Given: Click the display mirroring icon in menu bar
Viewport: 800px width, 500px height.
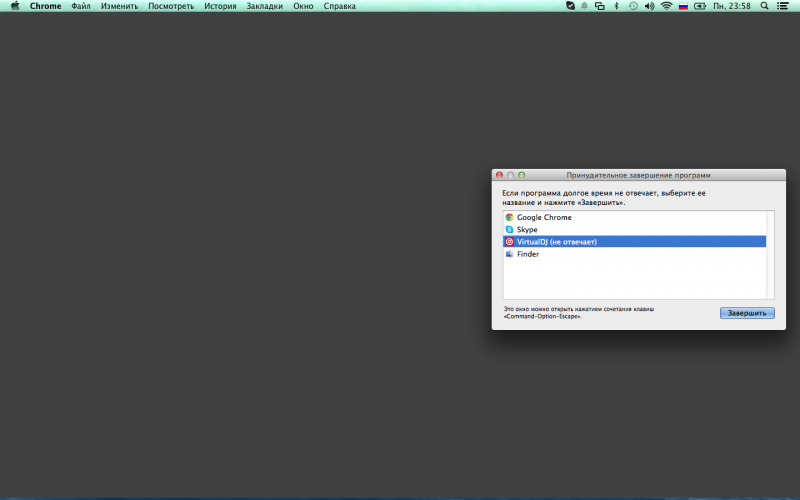Looking at the screenshot, I should [x=600, y=6].
